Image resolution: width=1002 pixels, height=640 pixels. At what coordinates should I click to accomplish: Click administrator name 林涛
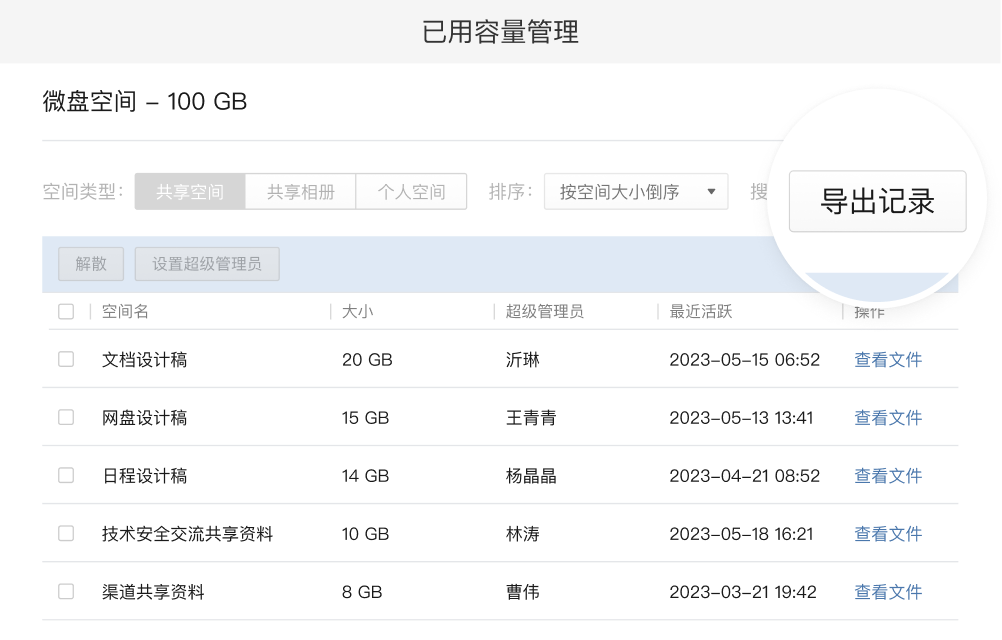pyautogui.click(x=523, y=535)
